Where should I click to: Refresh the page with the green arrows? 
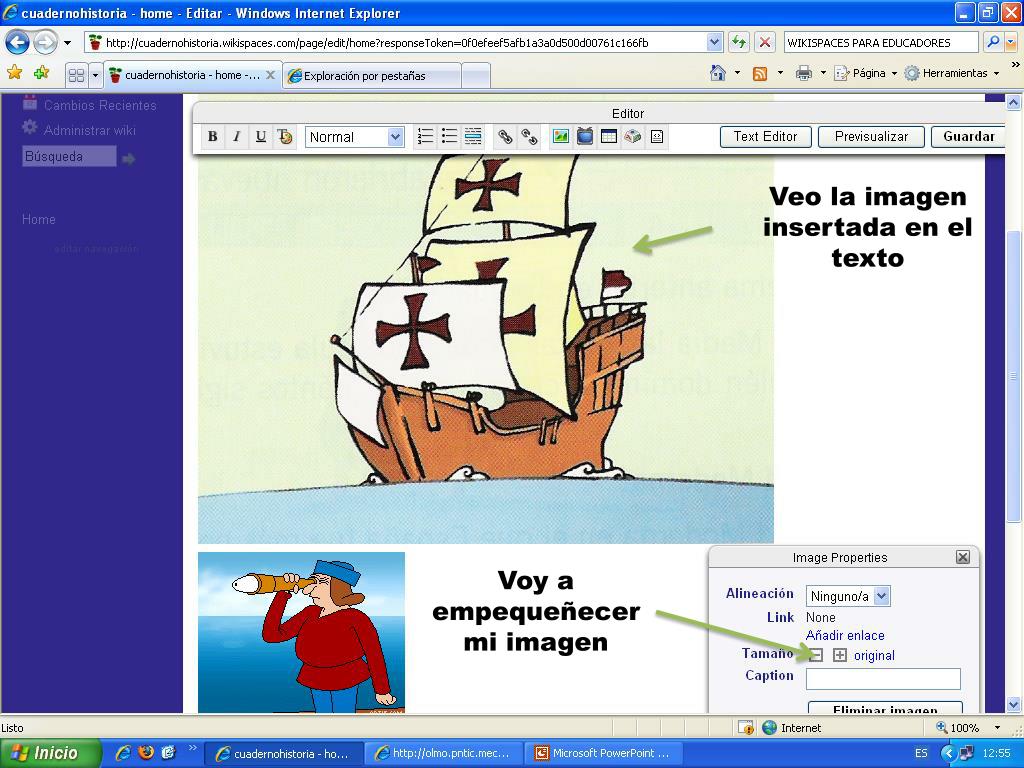[x=739, y=42]
